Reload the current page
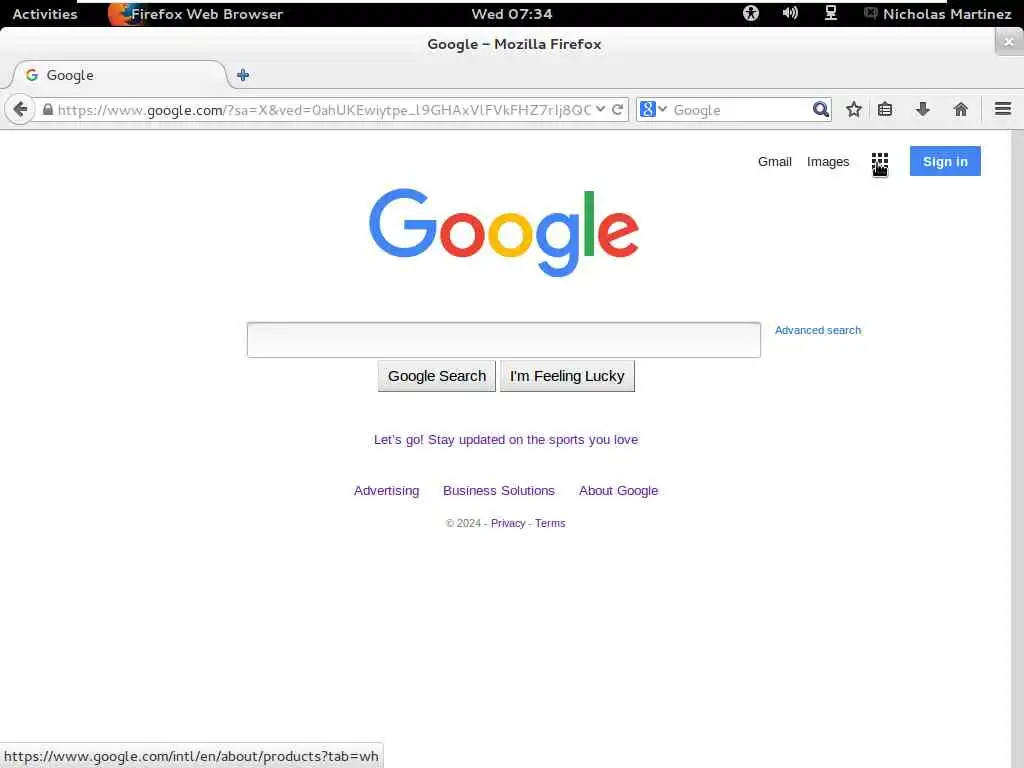The width and height of the screenshot is (1024, 768). (617, 109)
